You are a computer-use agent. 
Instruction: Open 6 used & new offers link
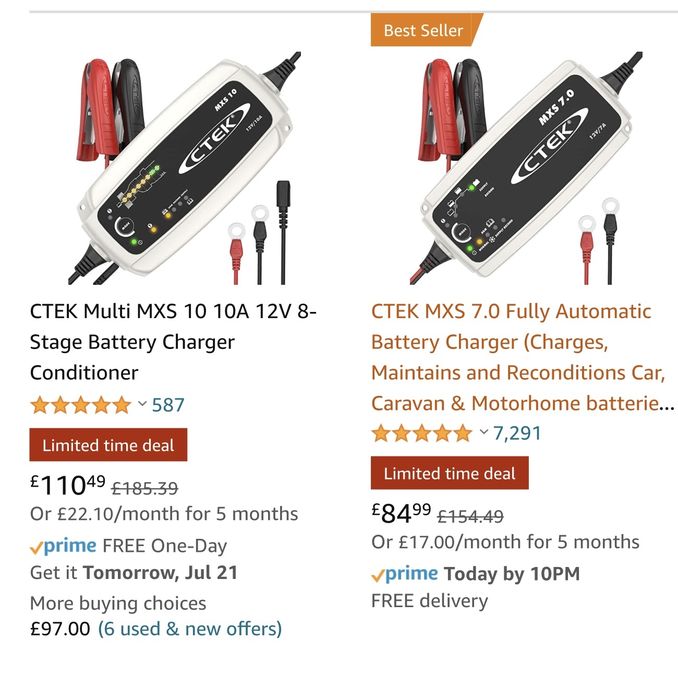click(190, 629)
